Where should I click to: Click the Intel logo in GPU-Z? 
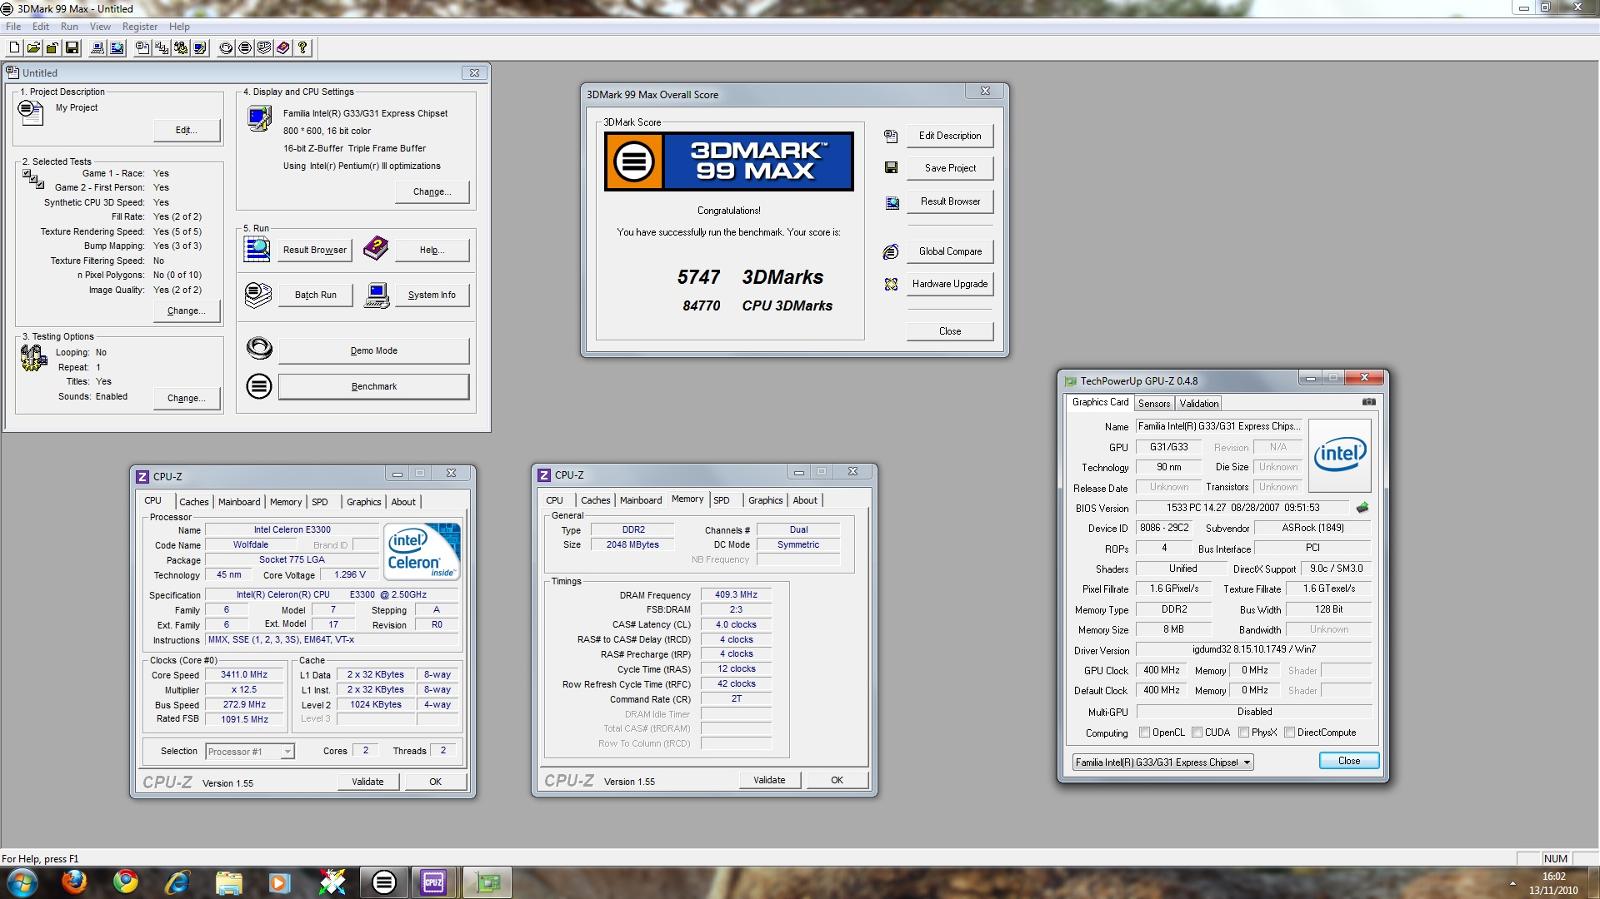tap(1339, 455)
